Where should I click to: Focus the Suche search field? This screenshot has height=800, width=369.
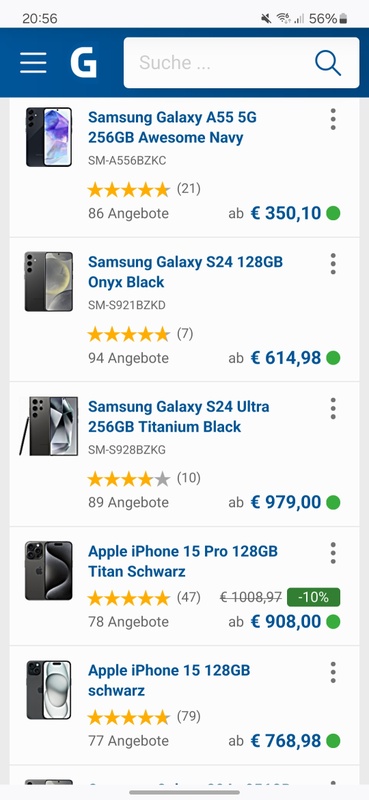[x=219, y=63]
